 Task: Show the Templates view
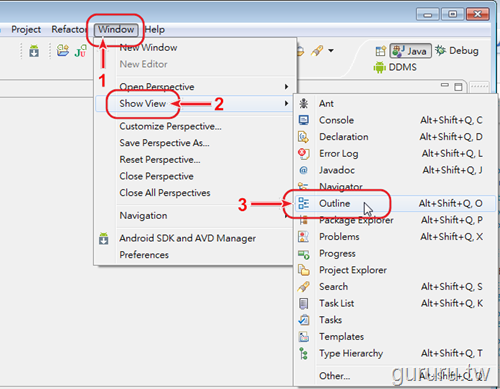(395, 337)
